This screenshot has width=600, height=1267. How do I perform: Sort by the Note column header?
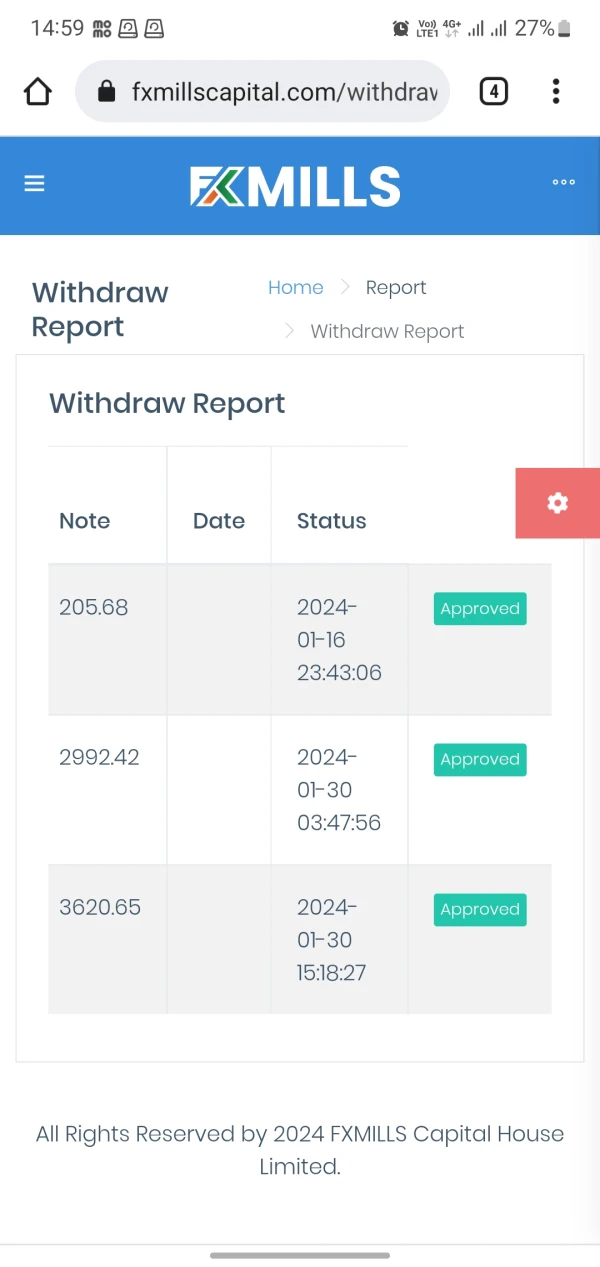pyautogui.click(x=85, y=521)
